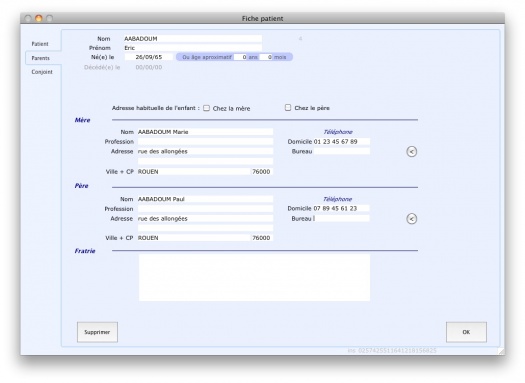
Task: Click the approximate age mois field
Action: (266, 57)
